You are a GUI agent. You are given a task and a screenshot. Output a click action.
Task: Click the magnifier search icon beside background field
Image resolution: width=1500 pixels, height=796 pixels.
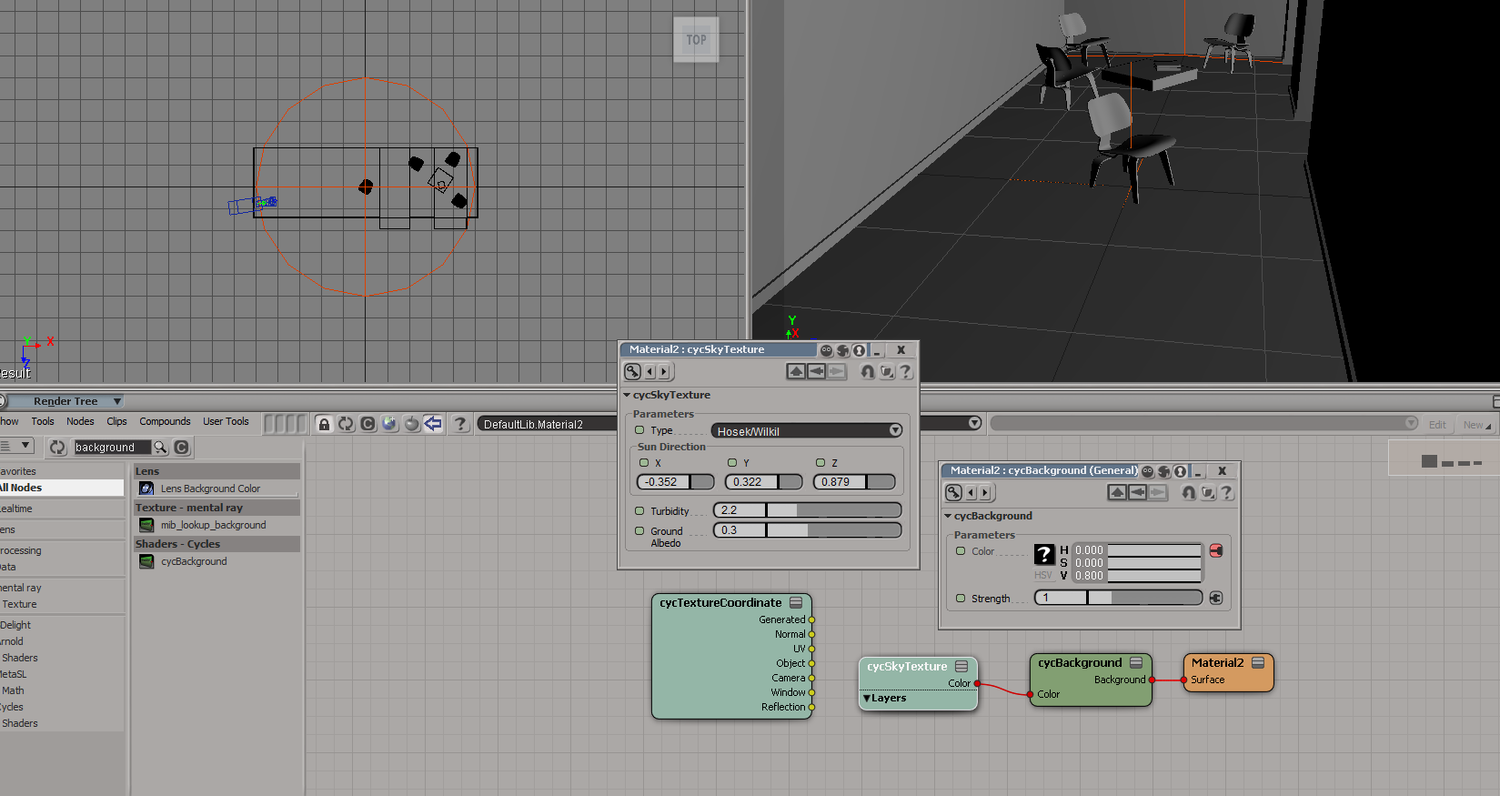pyautogui.click(x=160, y=447)
